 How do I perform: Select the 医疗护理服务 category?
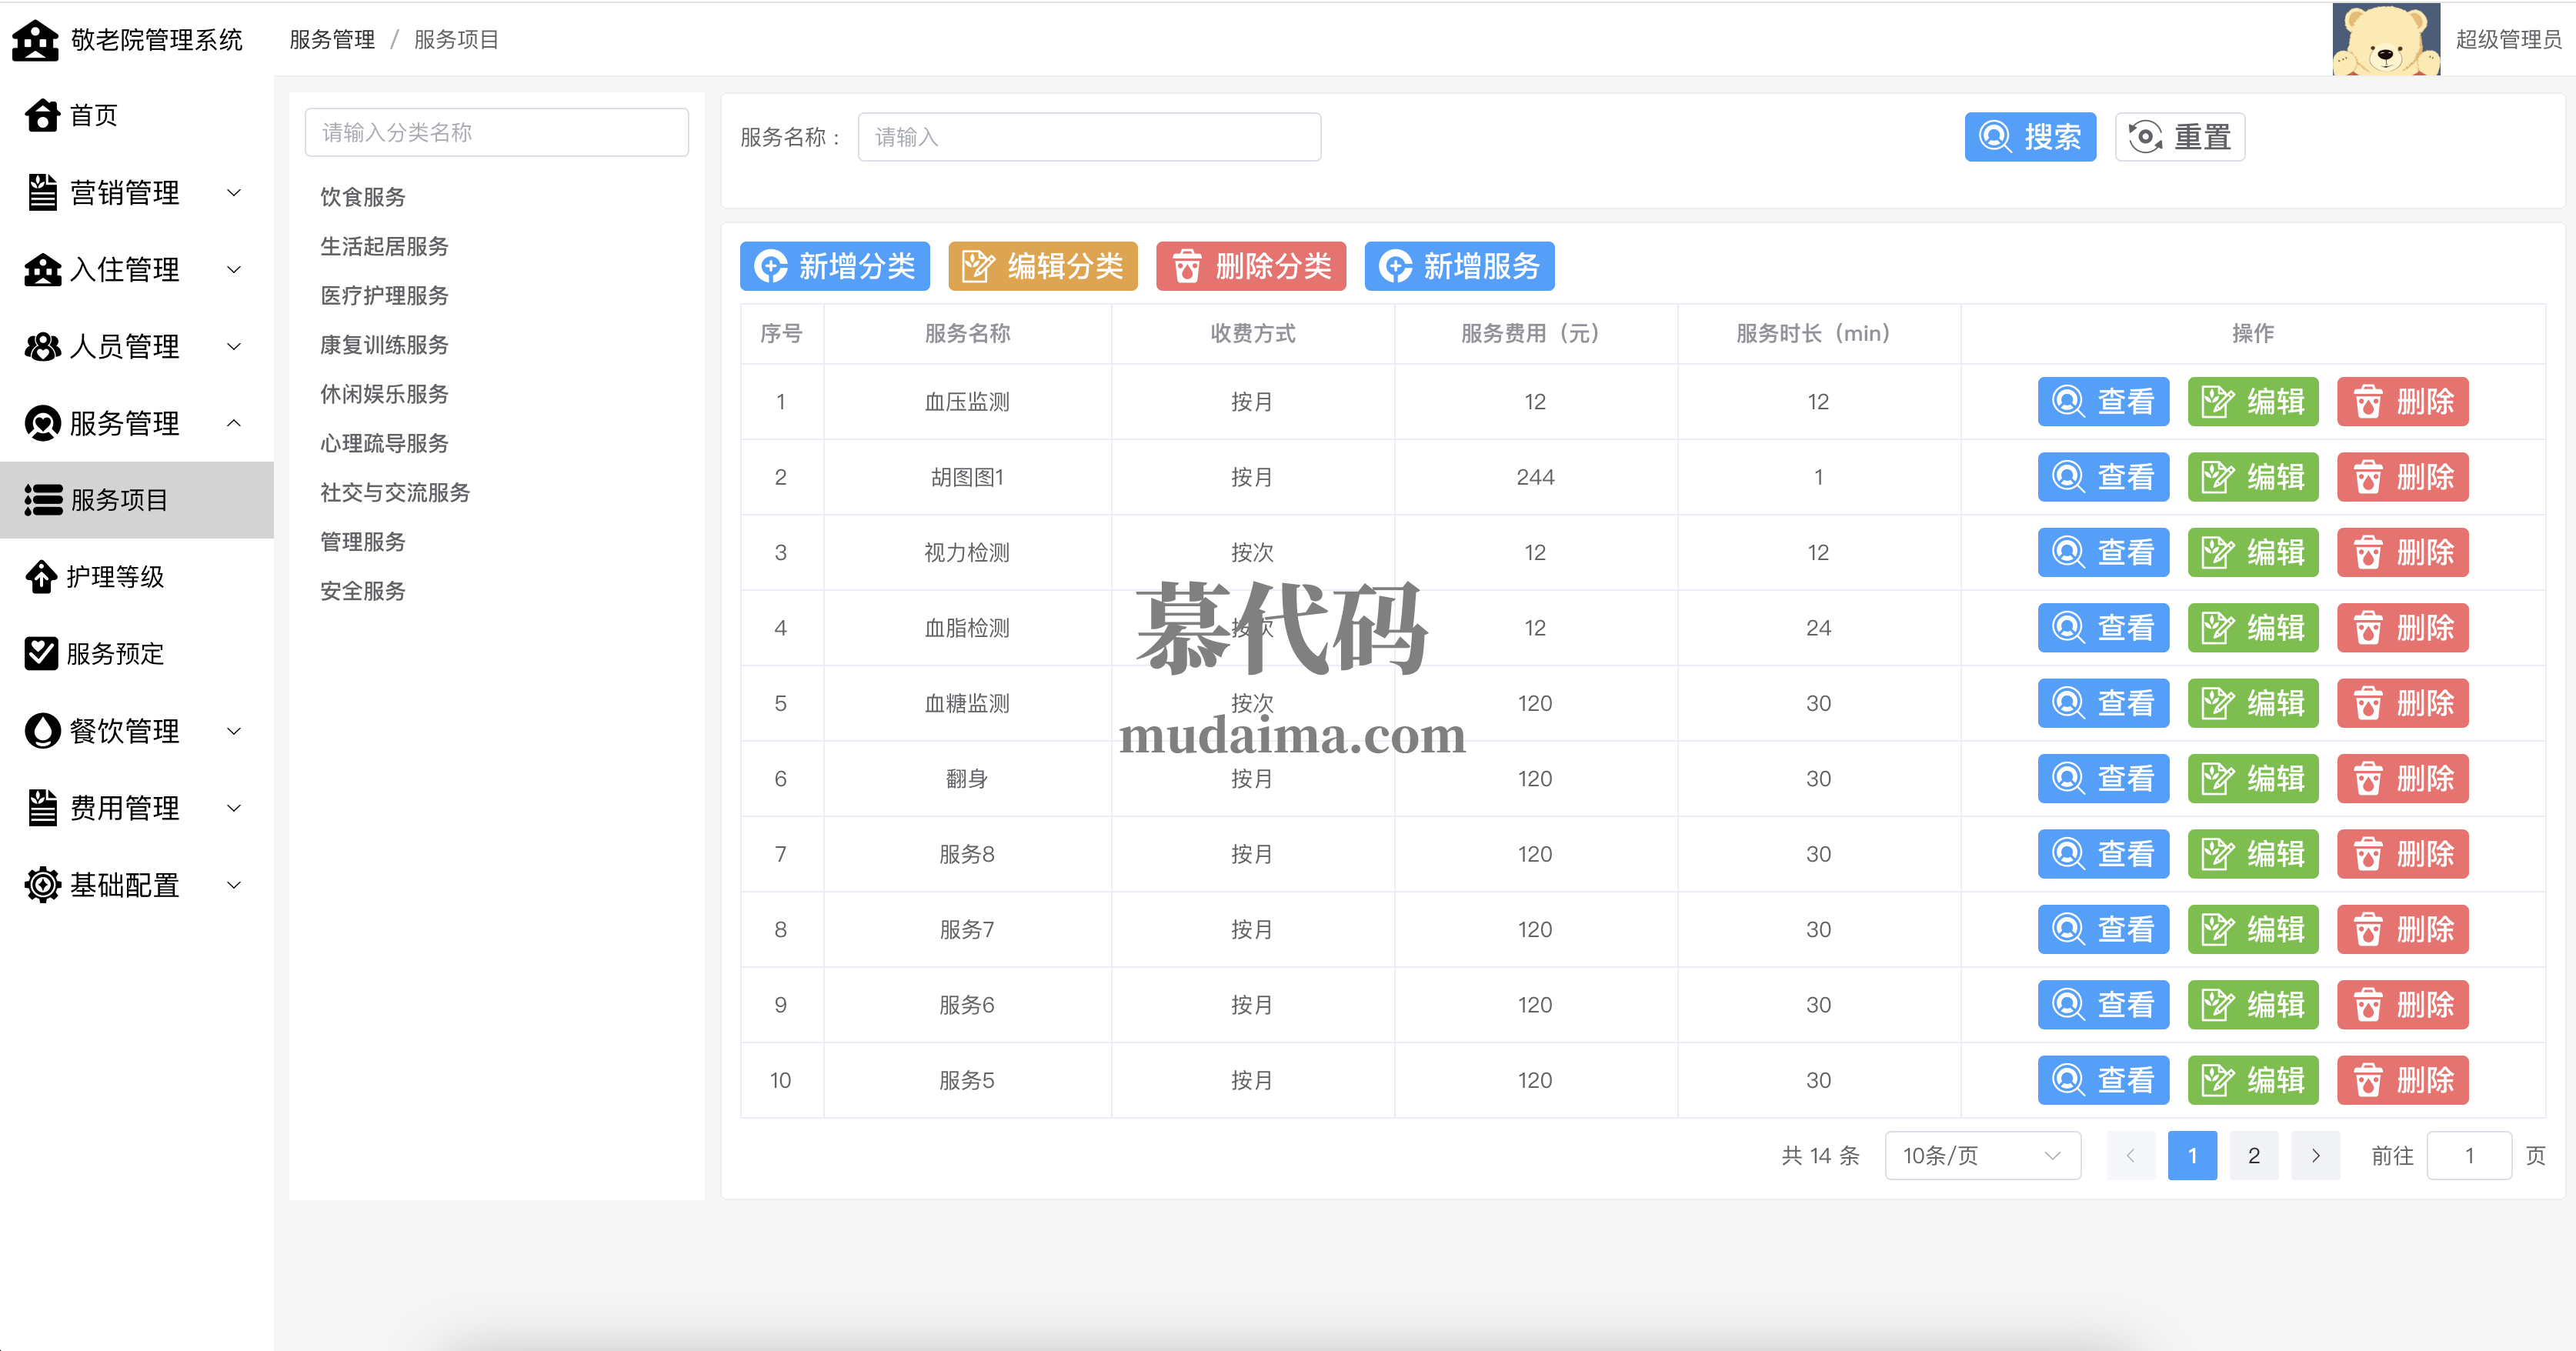pos(384,296)
